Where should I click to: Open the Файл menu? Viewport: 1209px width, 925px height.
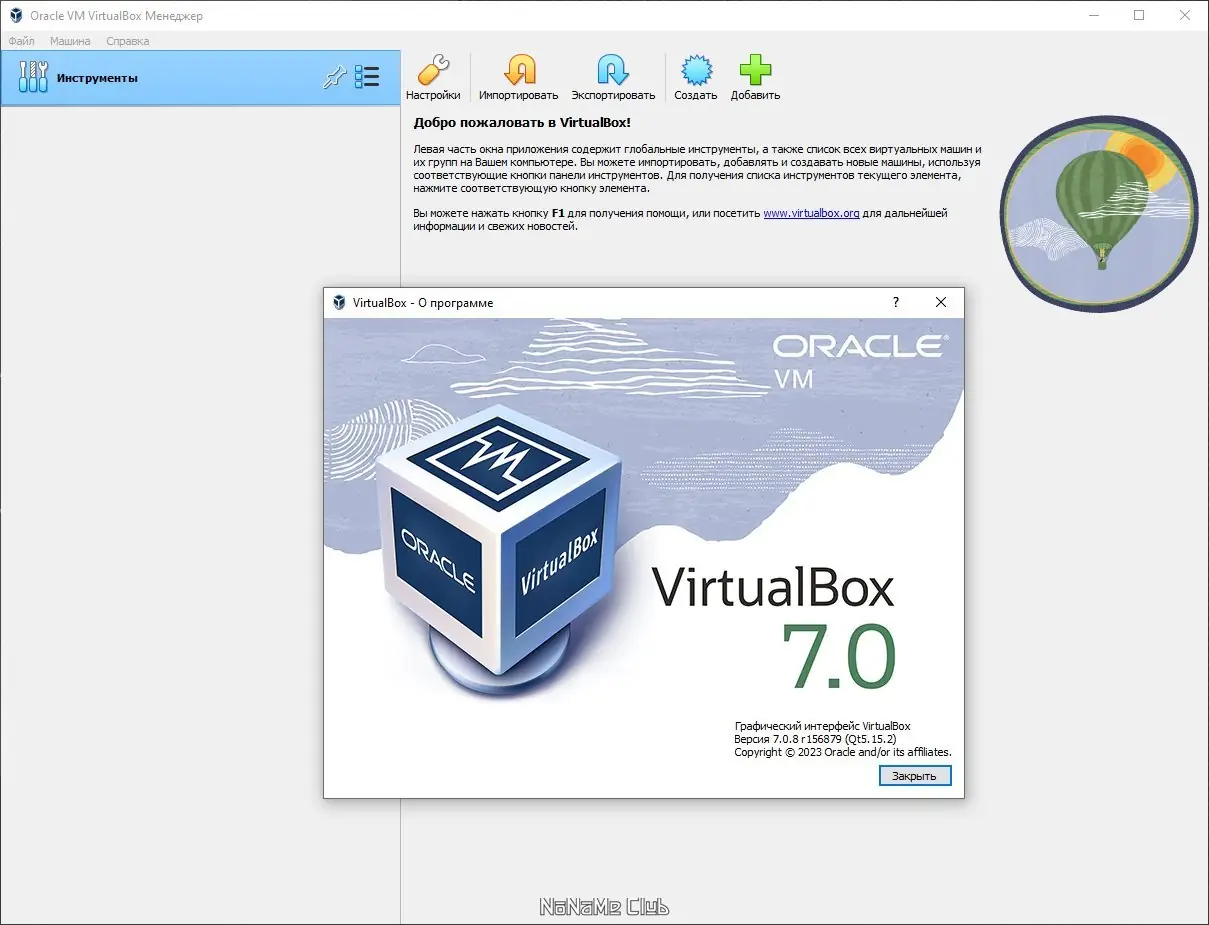(21, 41)
